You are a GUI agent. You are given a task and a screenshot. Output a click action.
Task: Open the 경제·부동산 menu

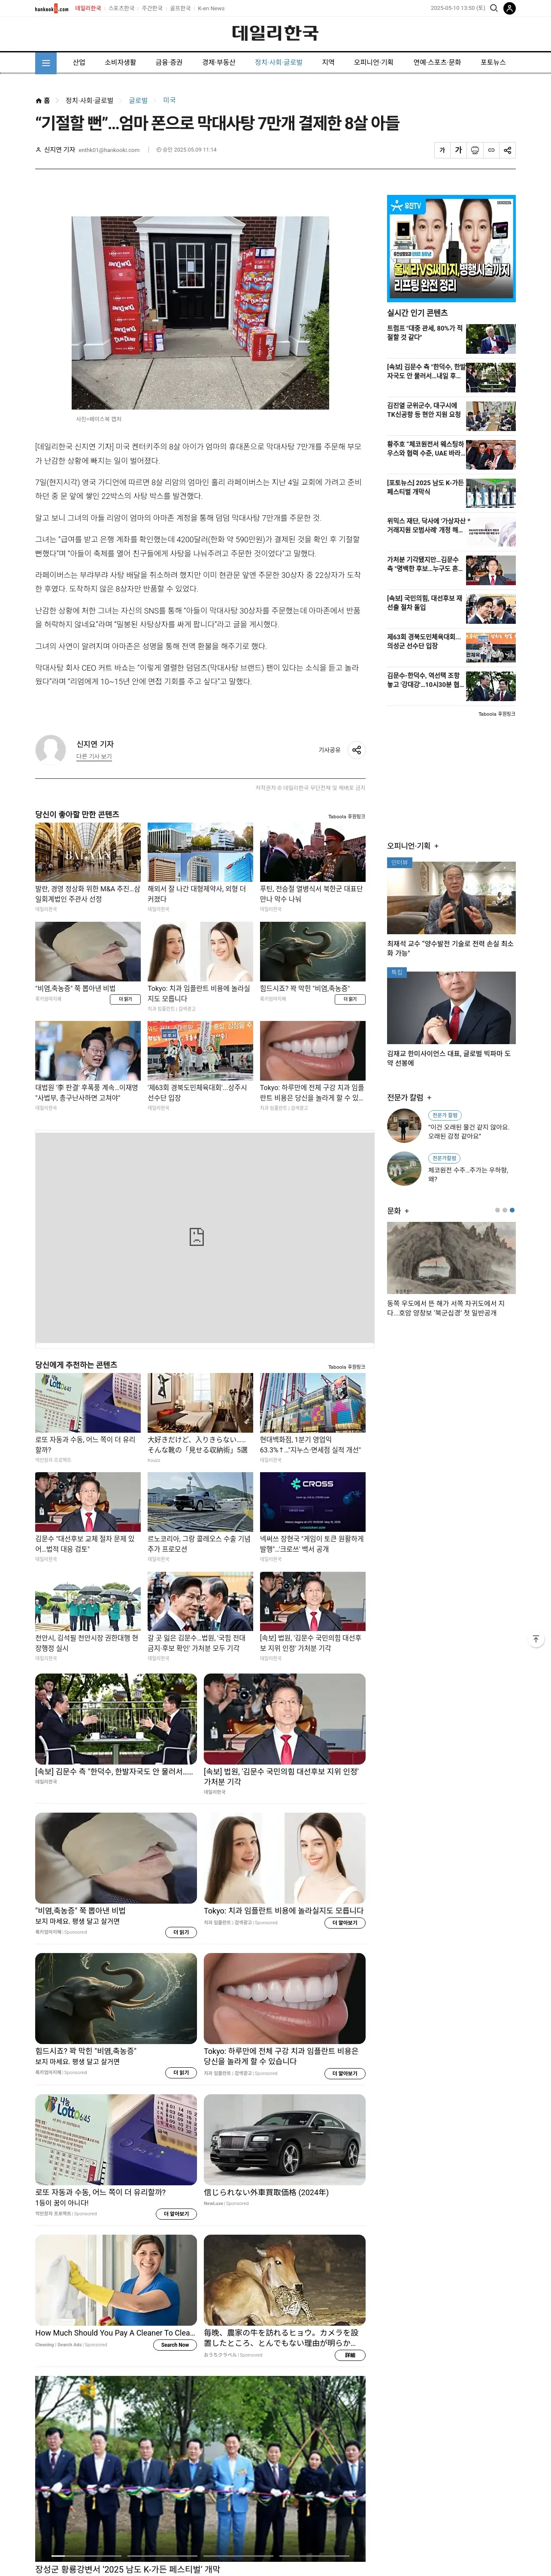[219, 62]
